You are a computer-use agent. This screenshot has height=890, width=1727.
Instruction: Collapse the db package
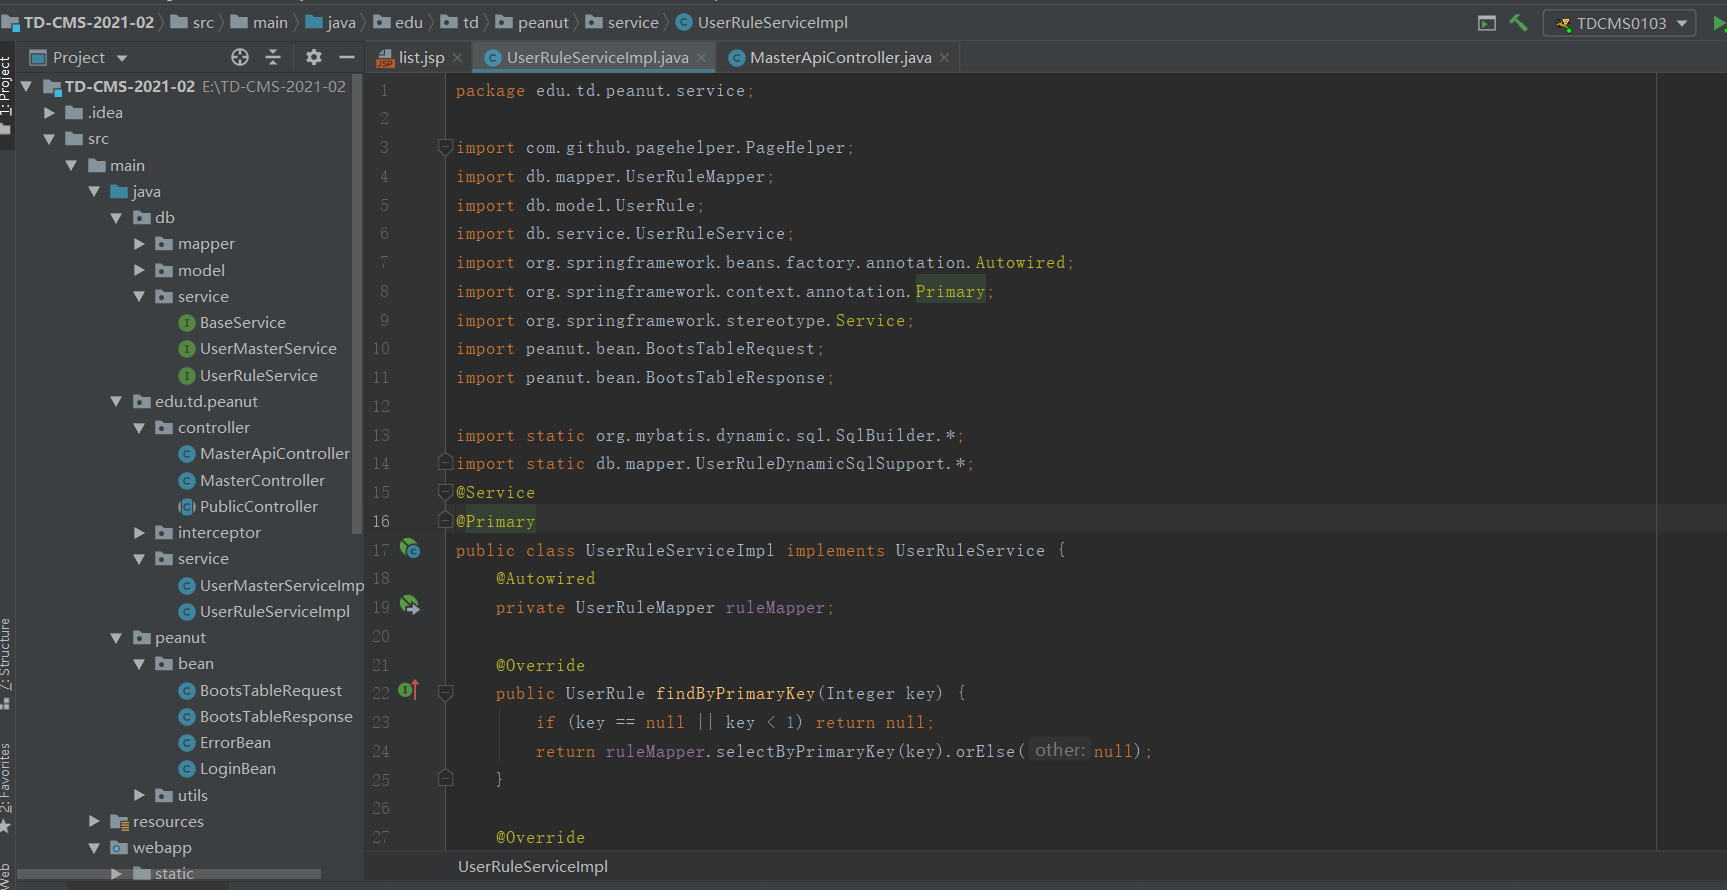coord(116,218)
